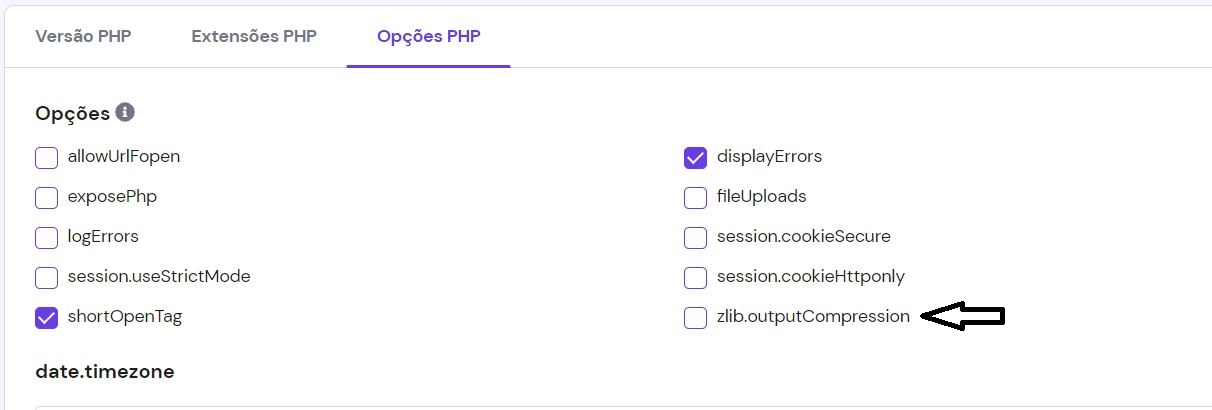Check session.cookieSecure box
1212x410 pixels.
coord(695,237)
